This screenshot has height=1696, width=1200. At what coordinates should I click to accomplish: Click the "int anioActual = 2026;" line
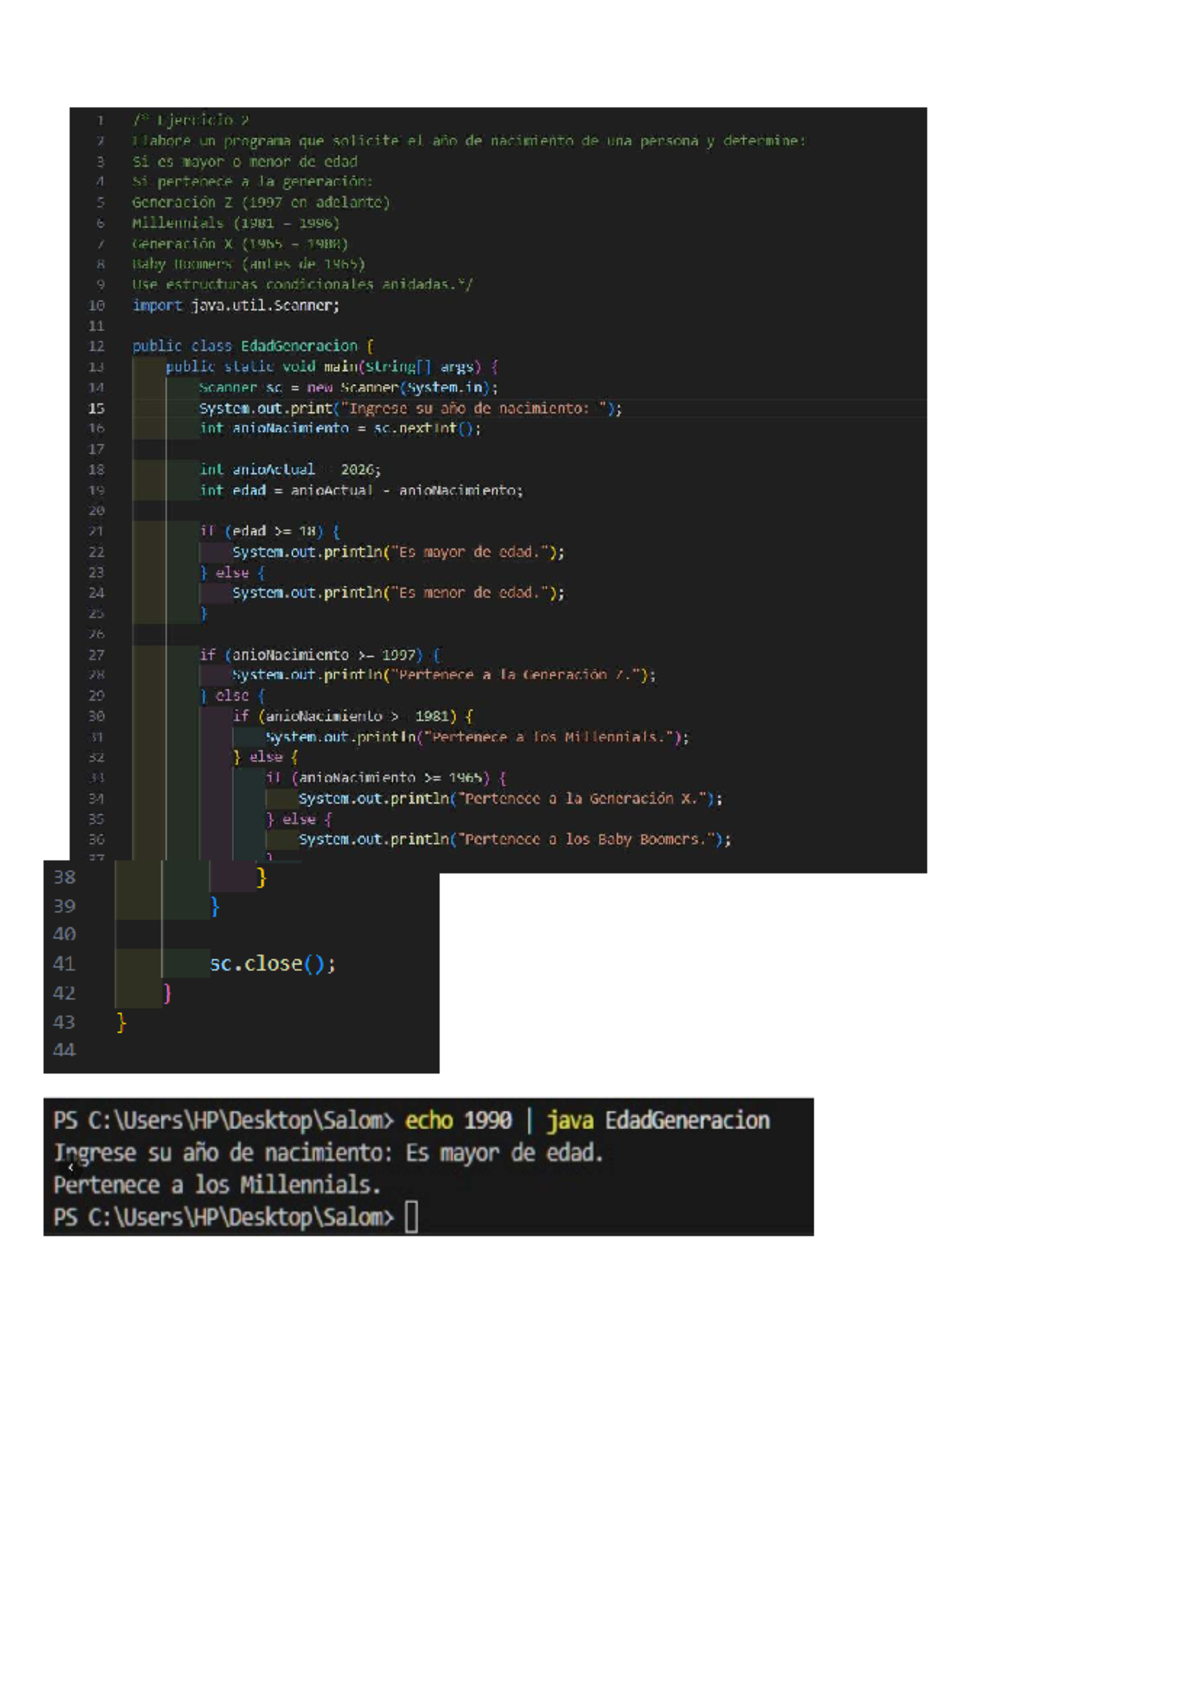(290, 469)
